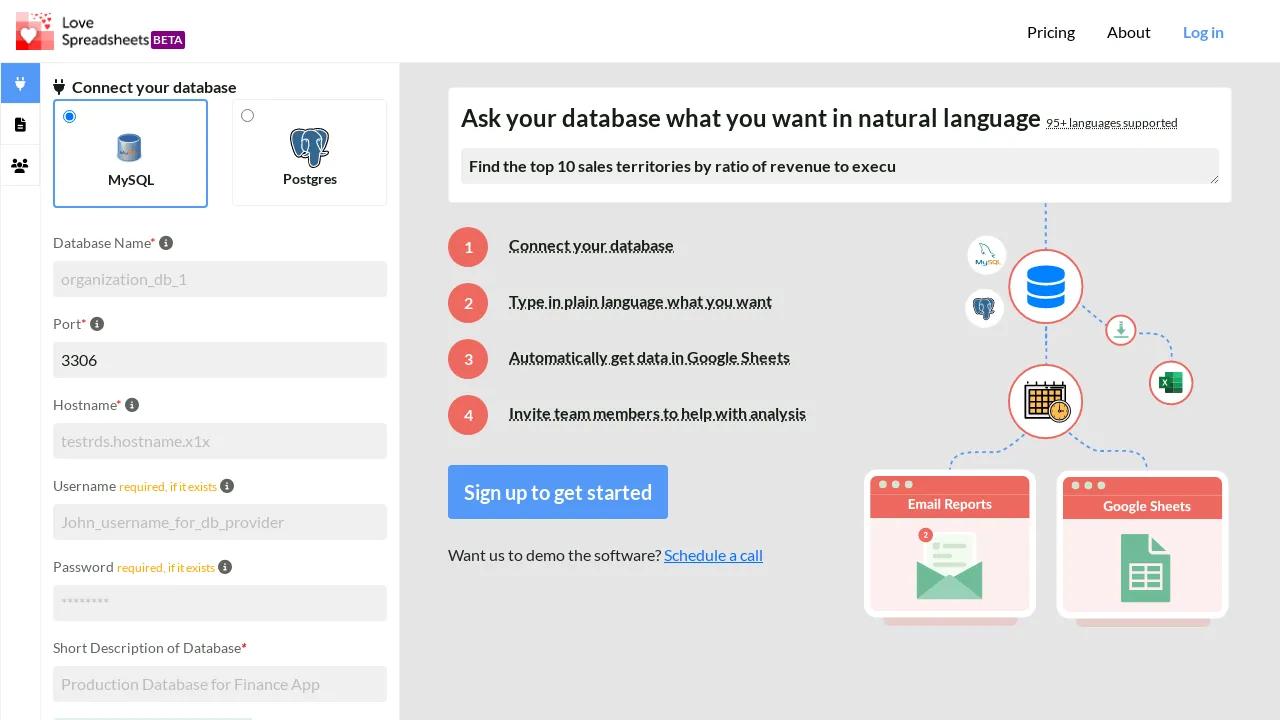Image resolution: width=1280 pixels, height=720 pixels.
Task: Click the Log in link
Action: 1203,32
